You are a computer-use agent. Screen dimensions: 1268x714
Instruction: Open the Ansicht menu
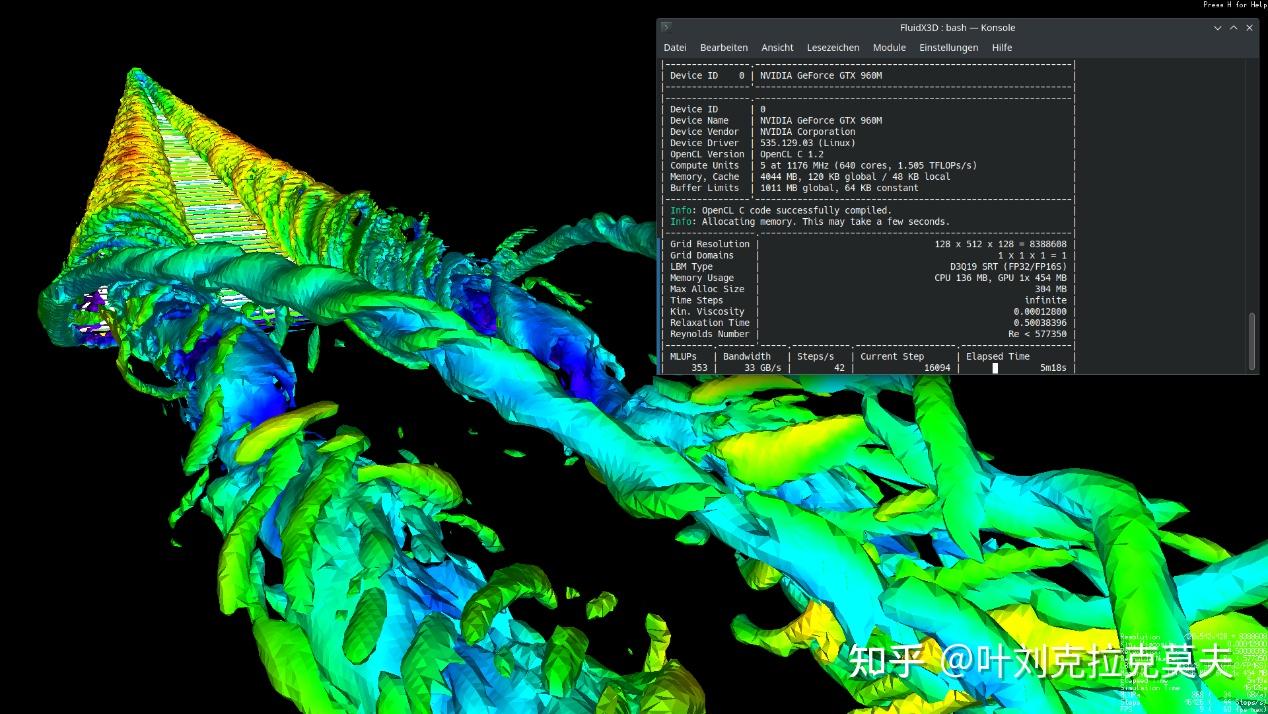(x=777, y=47)
